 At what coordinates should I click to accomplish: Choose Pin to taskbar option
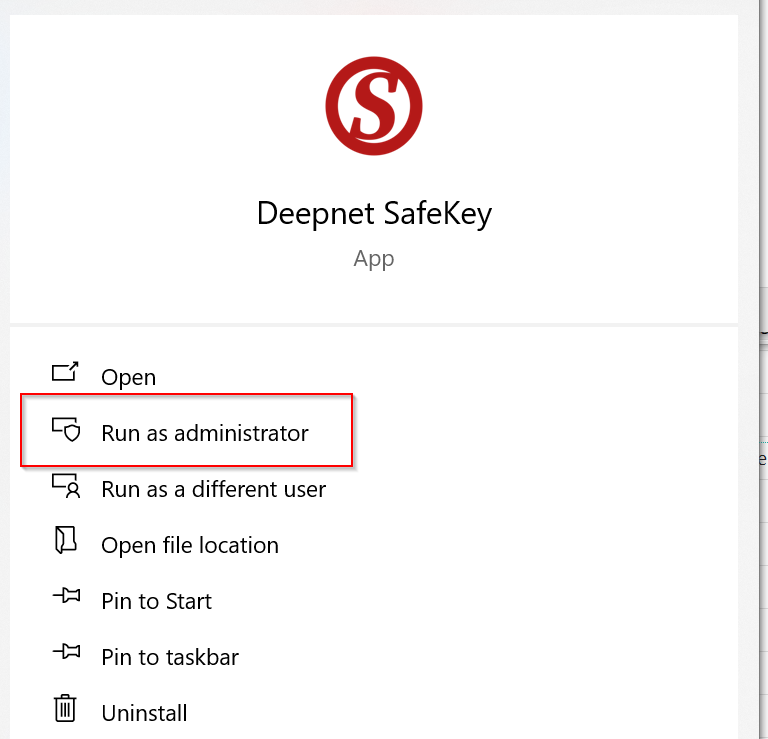(x=170, y=658)
